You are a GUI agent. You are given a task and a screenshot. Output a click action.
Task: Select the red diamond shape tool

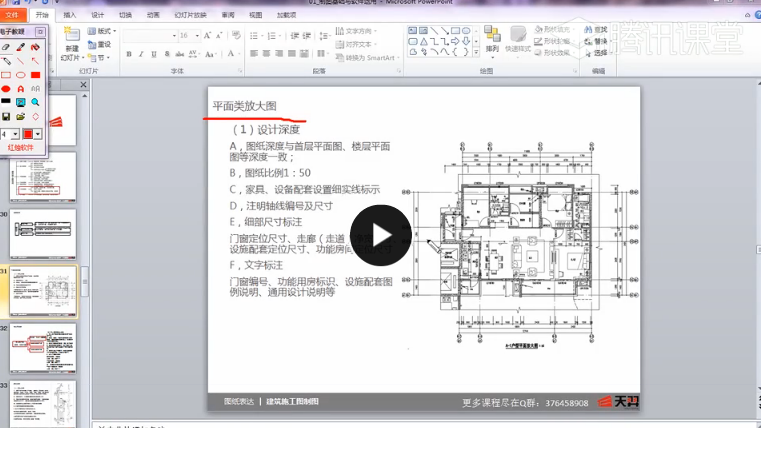[35, 117]
